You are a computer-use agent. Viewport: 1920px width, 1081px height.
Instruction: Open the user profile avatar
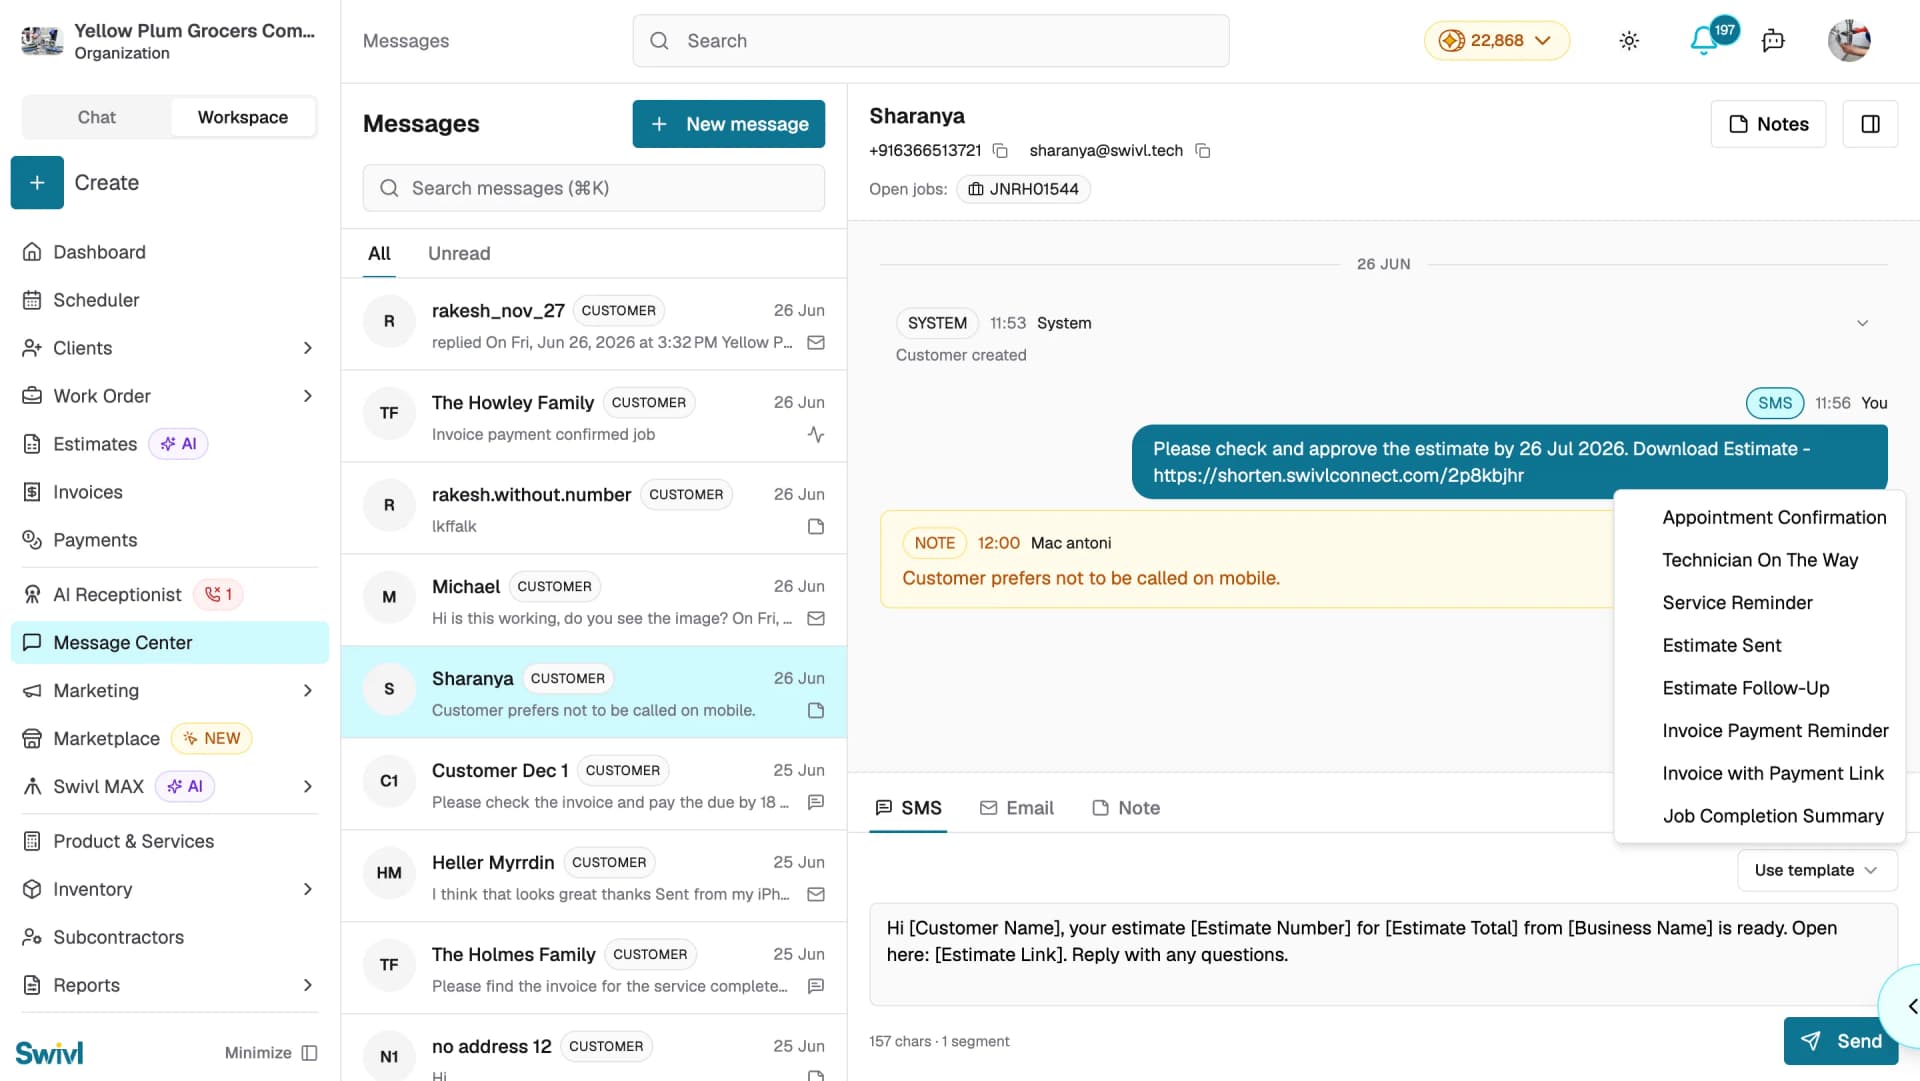(x=1849, y=41)
